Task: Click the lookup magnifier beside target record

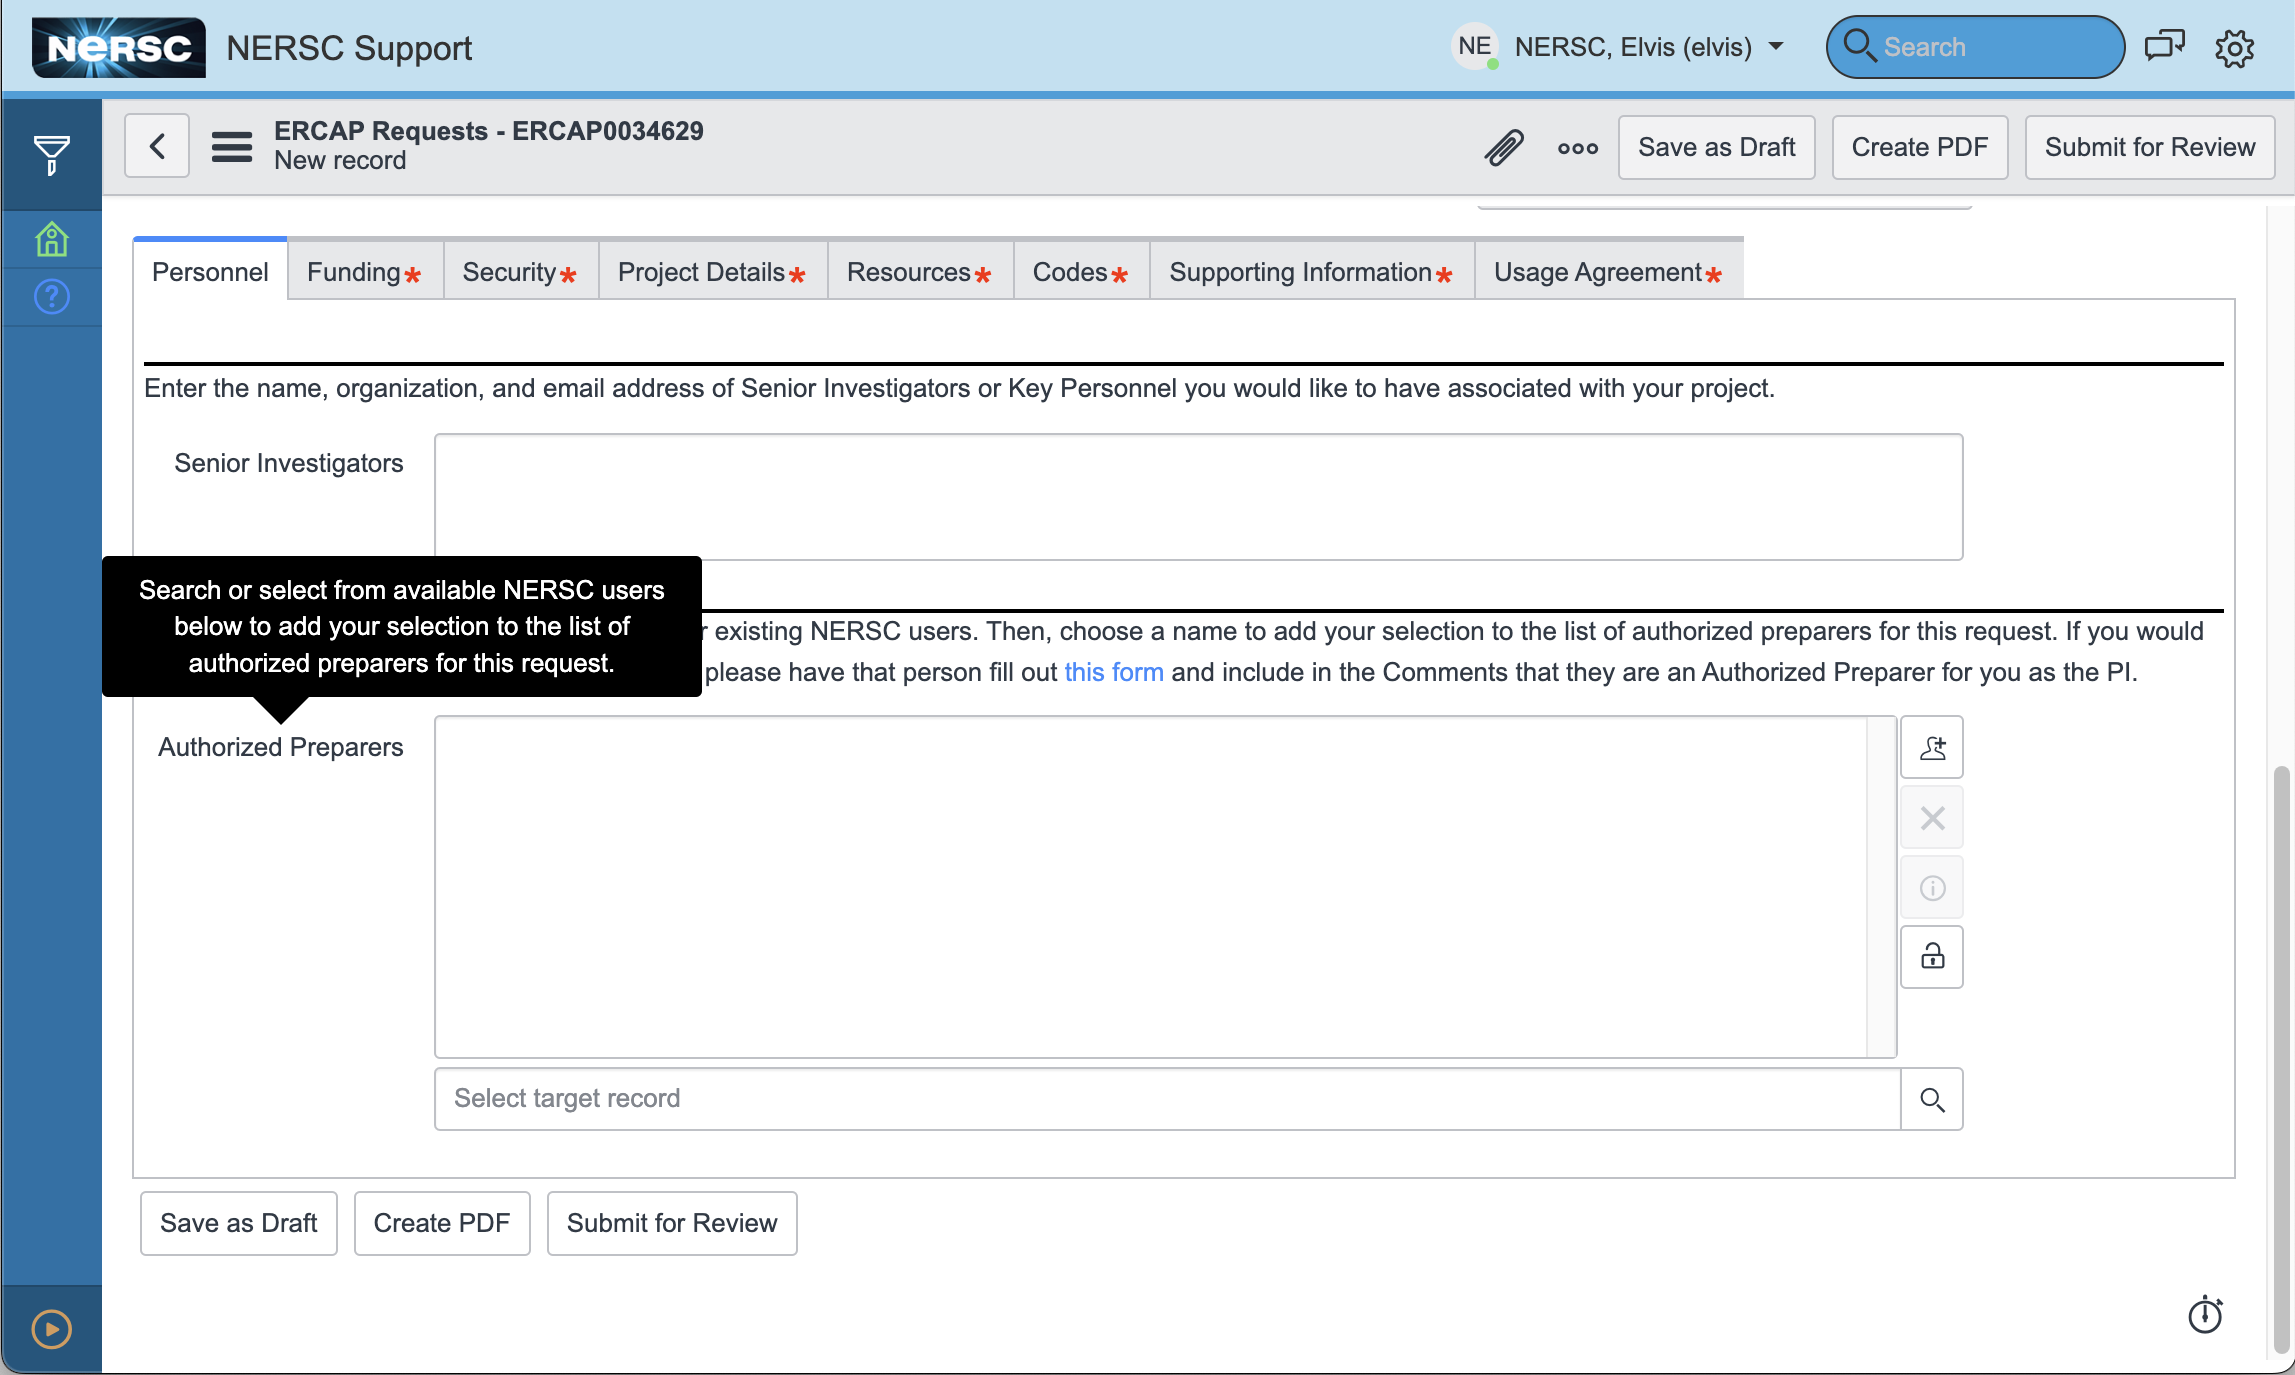Action: pos(1931,1100)
